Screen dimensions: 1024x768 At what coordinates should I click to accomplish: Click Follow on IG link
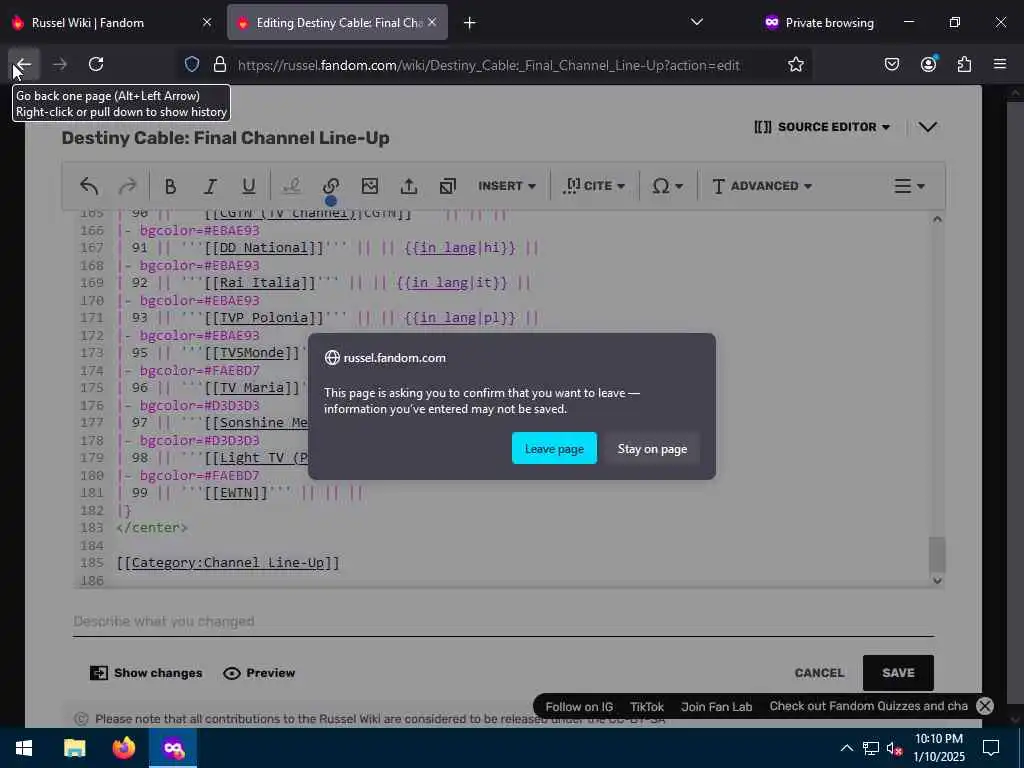click(579, 707)
